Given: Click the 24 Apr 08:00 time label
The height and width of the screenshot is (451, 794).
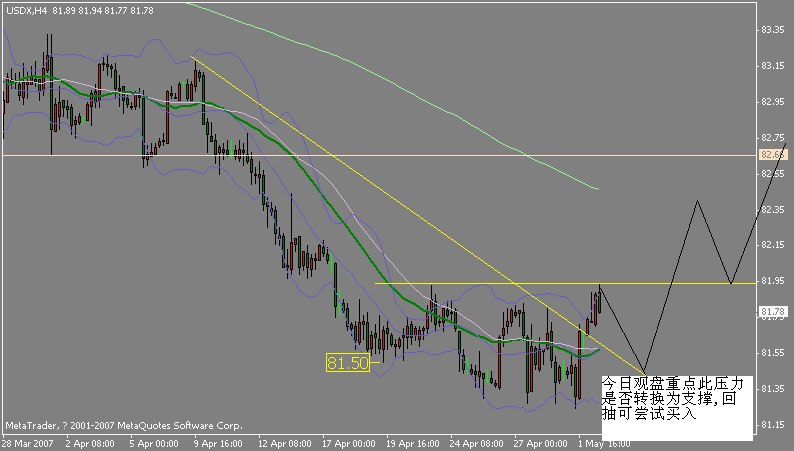Looking at the screenshot, I should tap(477, 444).
